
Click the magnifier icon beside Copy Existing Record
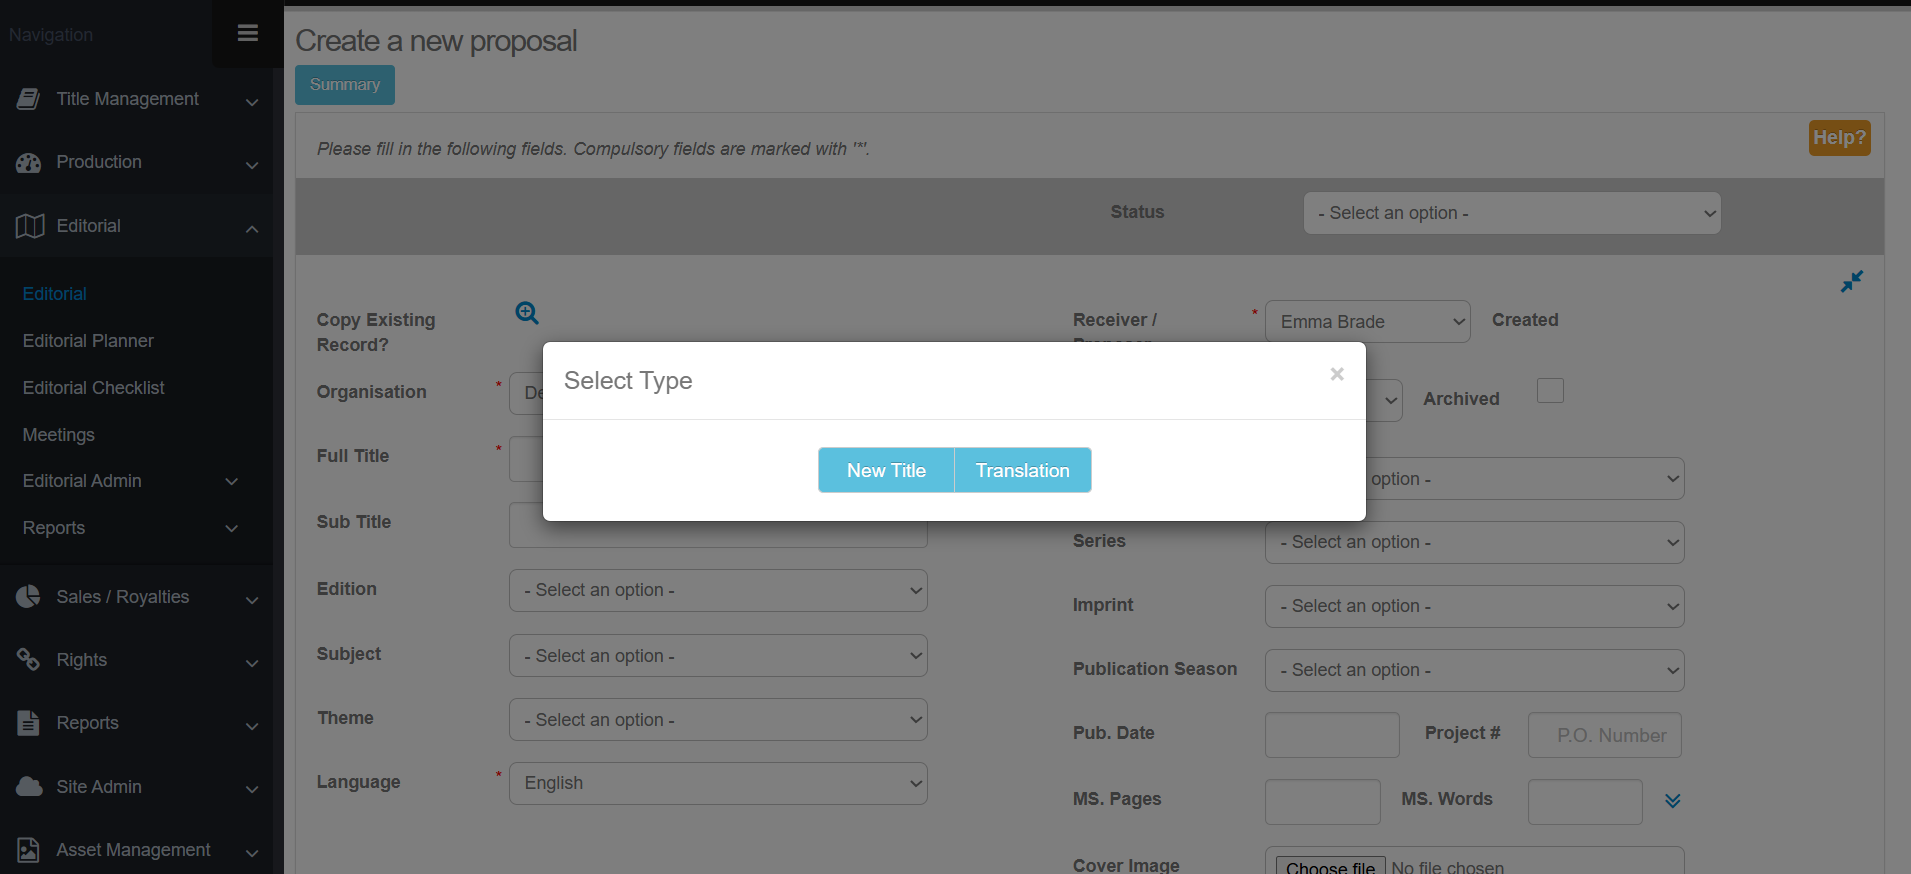click(527, 313)
